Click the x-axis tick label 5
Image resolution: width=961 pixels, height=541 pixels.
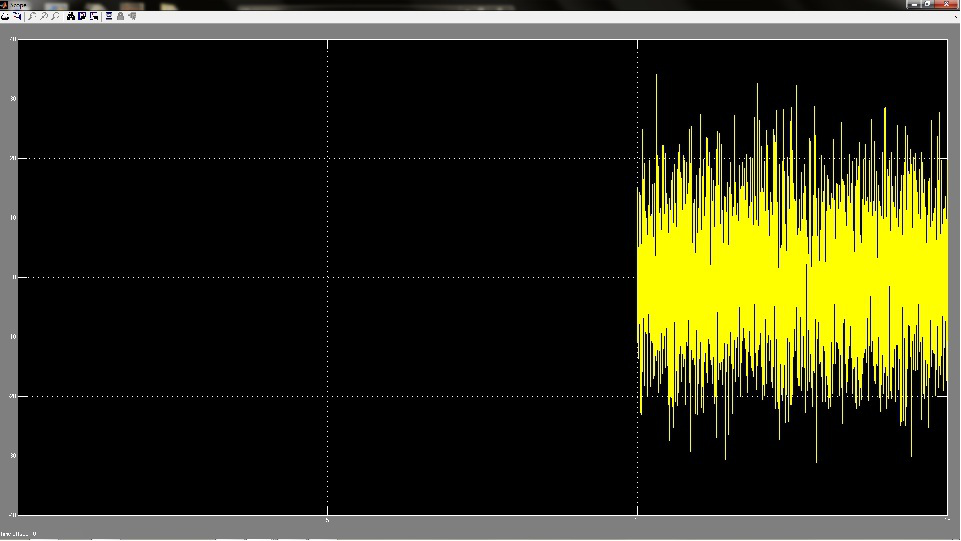coord(328,520)
